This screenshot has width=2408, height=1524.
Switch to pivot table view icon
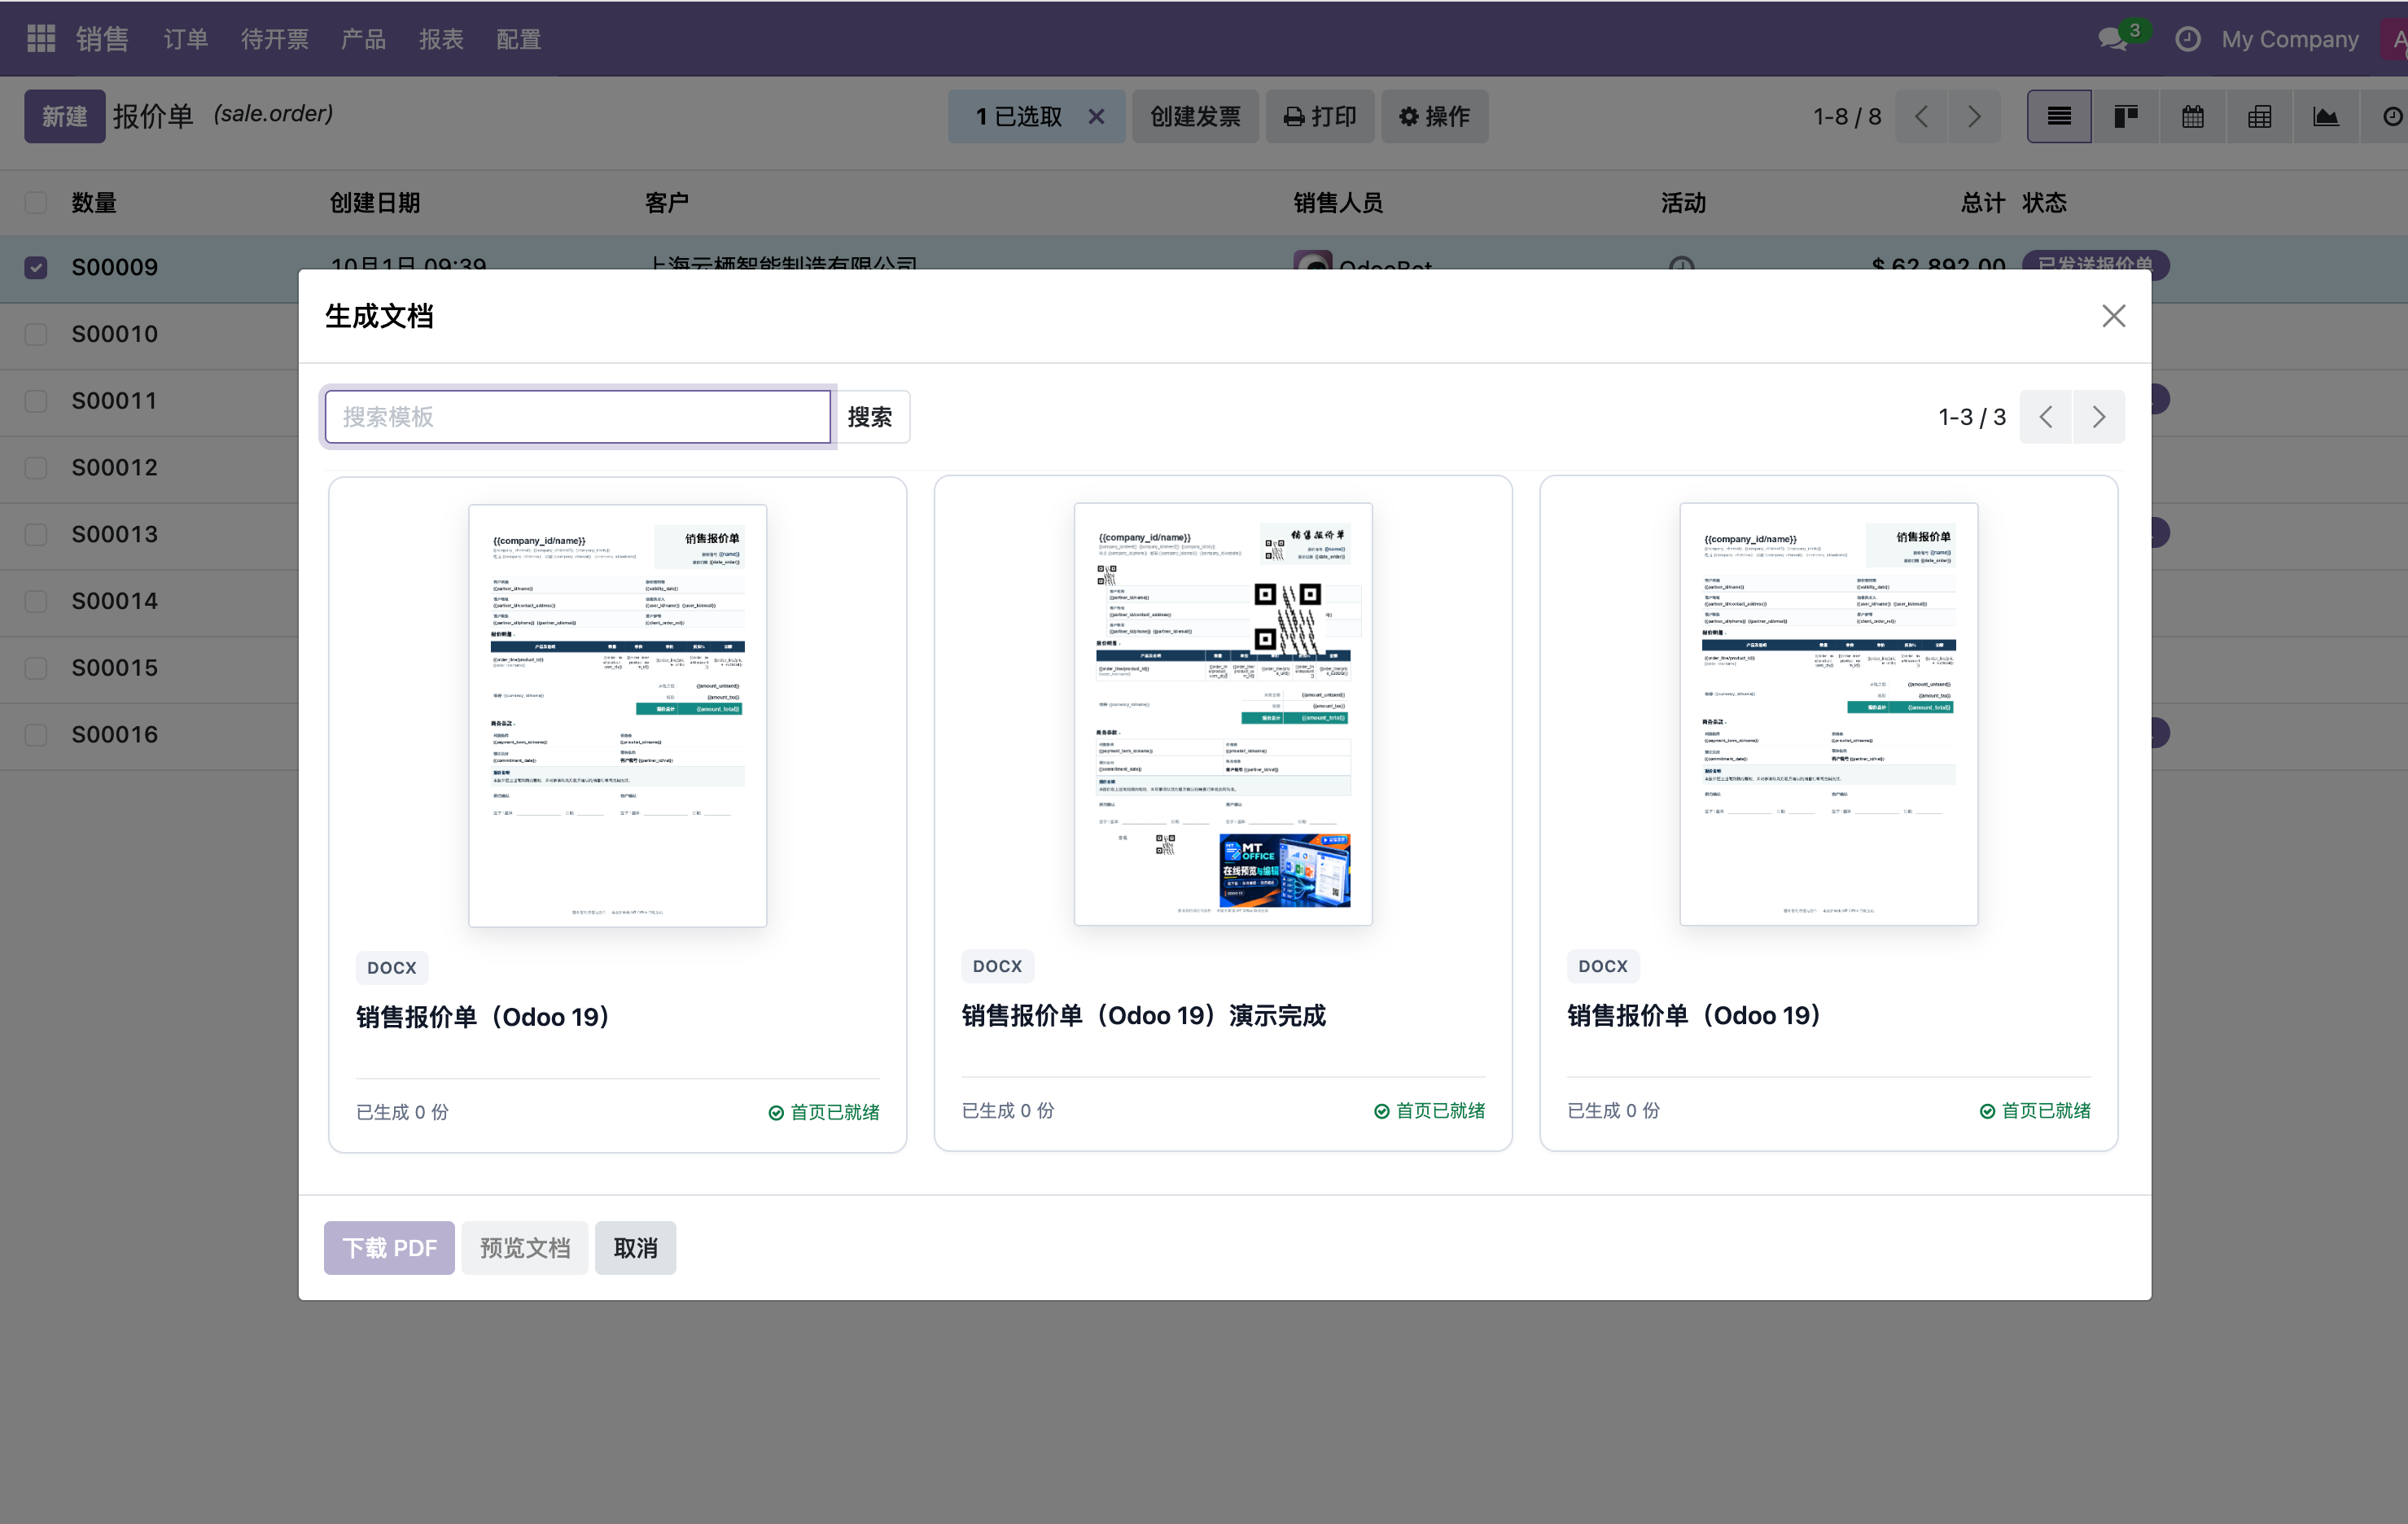click(2259, 117)
